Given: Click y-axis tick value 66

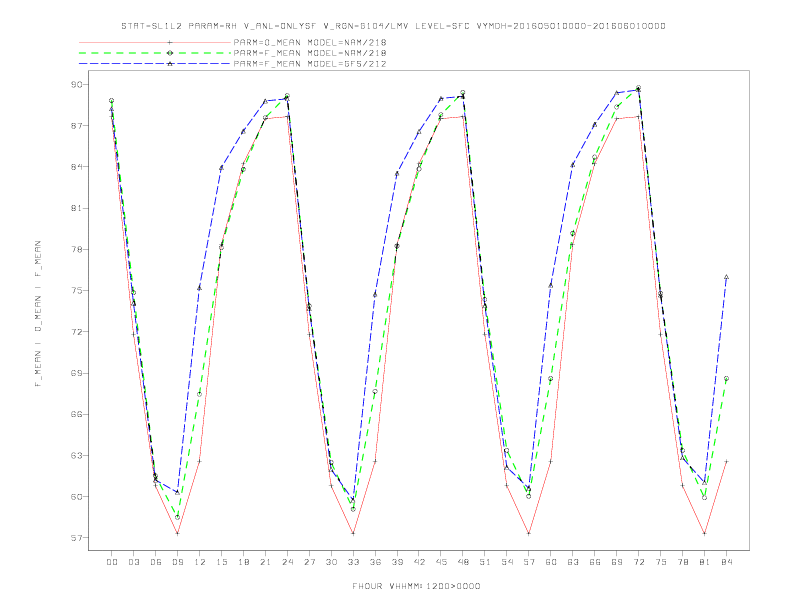Looking at the screenshot, I should [76, 415].
